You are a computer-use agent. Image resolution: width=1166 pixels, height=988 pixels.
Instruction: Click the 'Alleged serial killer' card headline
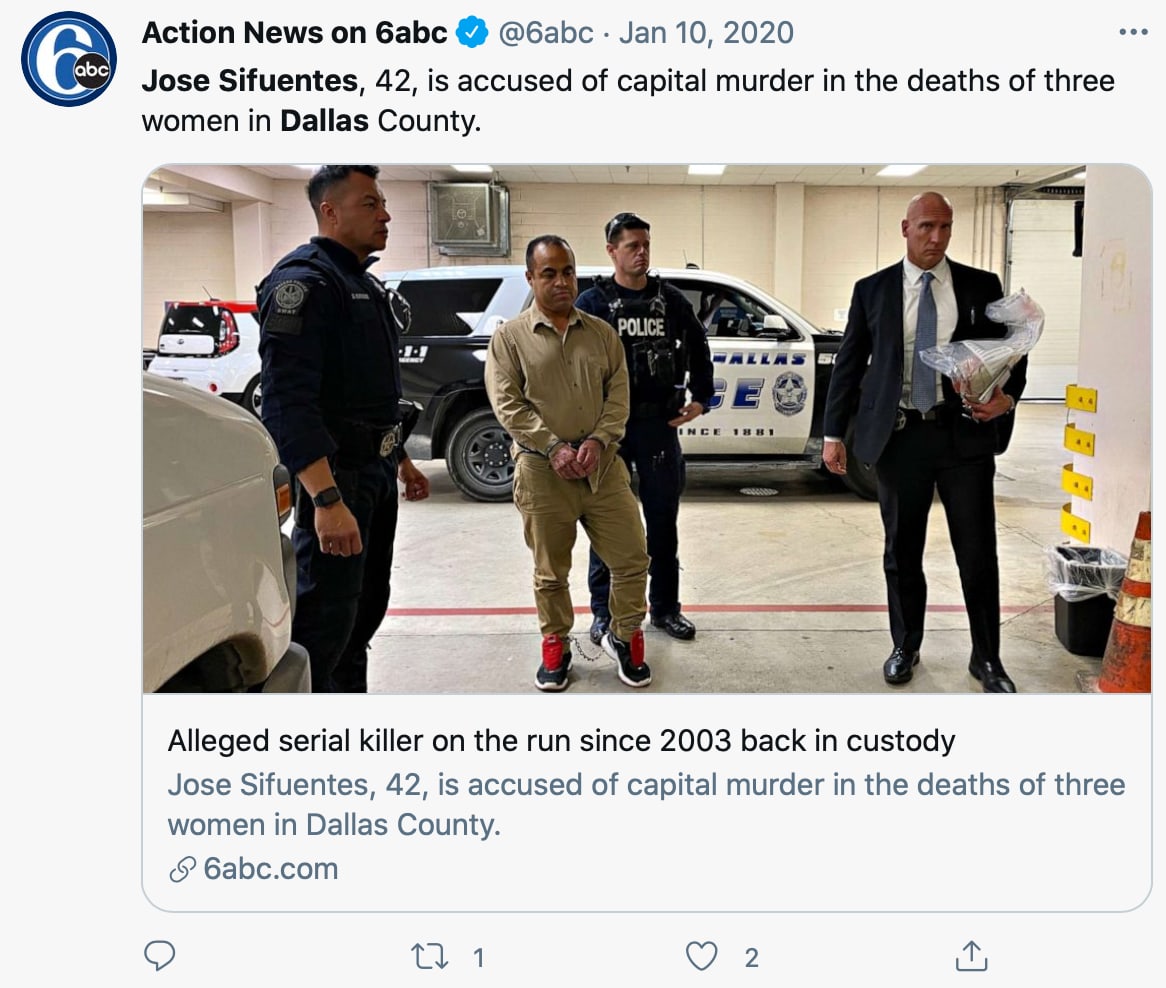(x=561, y=741)
